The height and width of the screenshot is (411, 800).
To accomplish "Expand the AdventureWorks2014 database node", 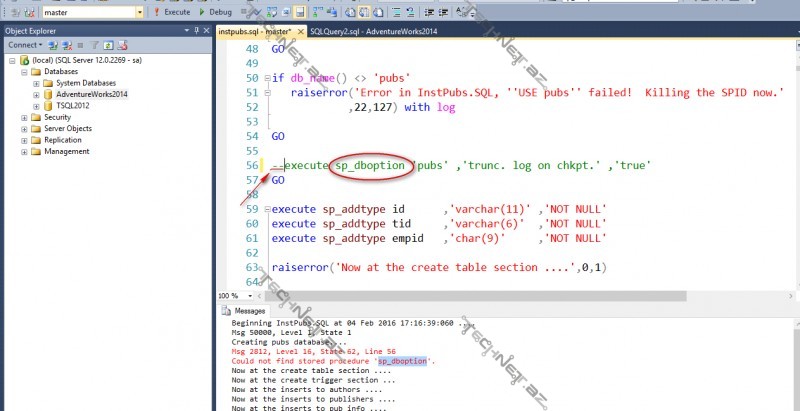I will (36, 94).
